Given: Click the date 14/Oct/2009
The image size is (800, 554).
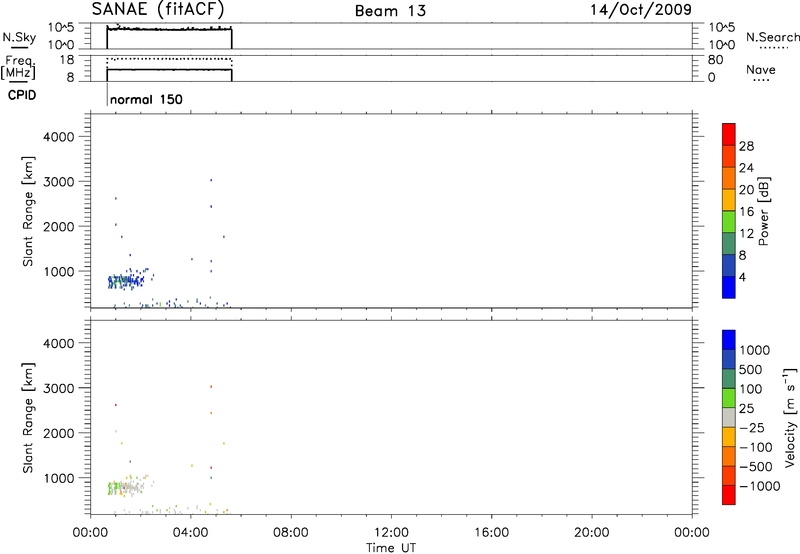Looking at the screenshot, I should 641,10.
